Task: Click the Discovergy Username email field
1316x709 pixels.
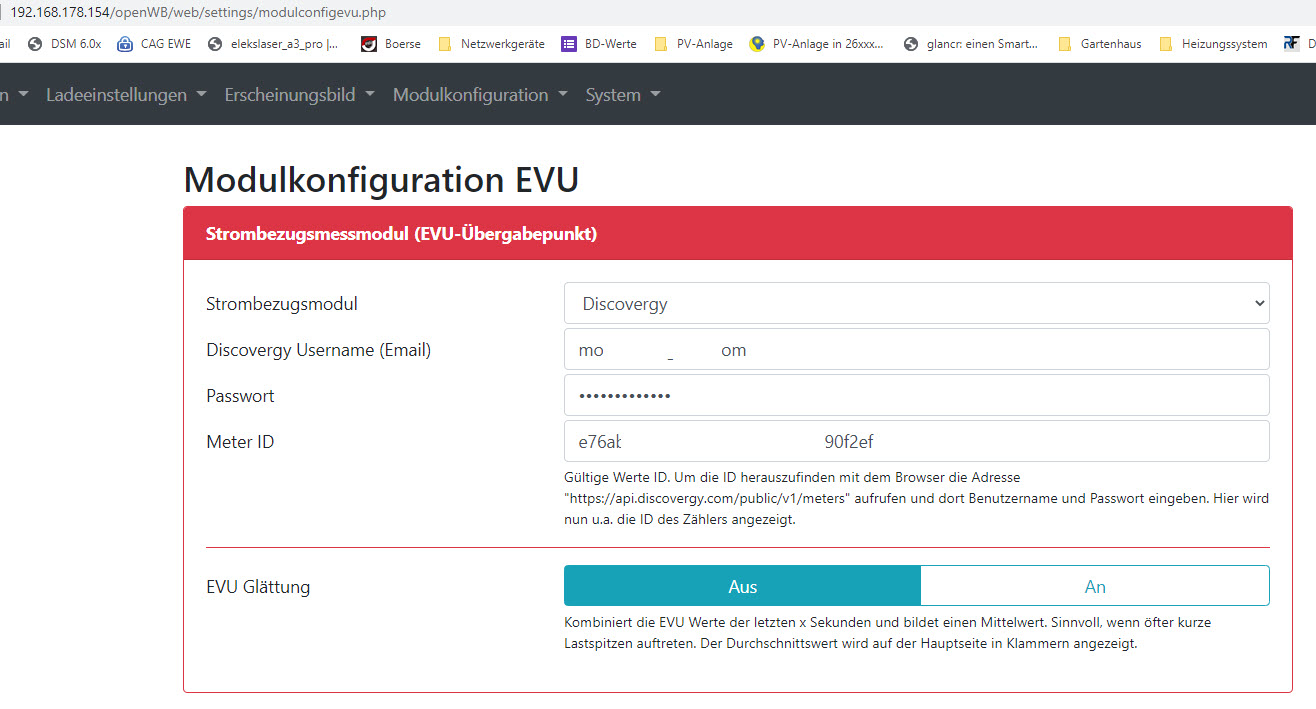Action: click(x=917, y=349)
